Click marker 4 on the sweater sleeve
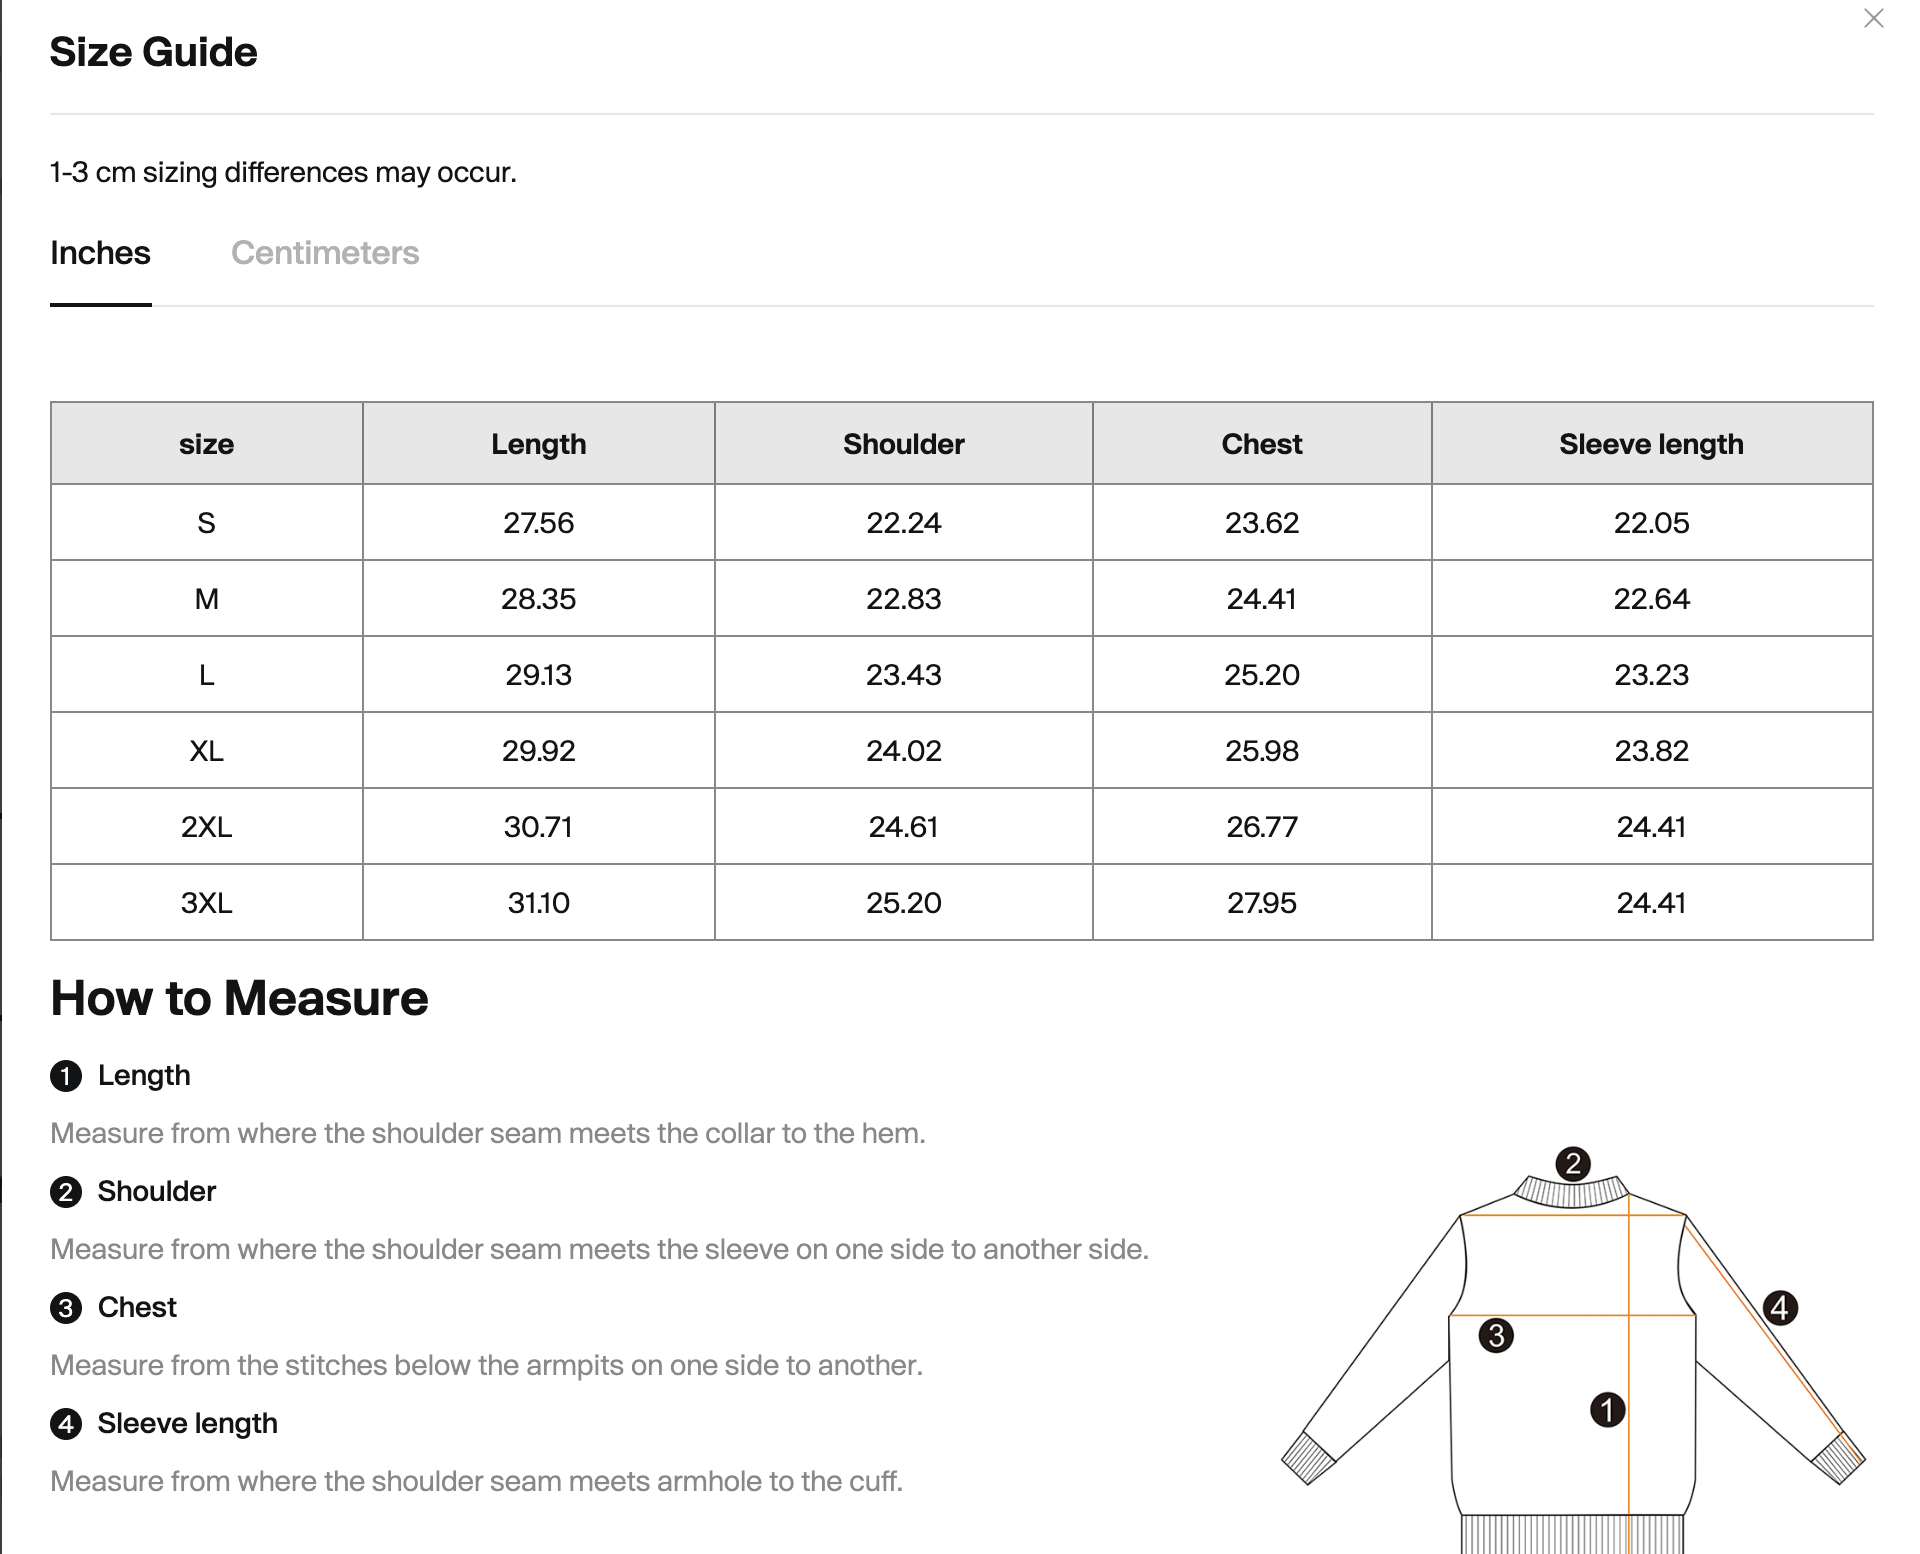The image size is (1920, 1554). (x=1779, y=1307)
